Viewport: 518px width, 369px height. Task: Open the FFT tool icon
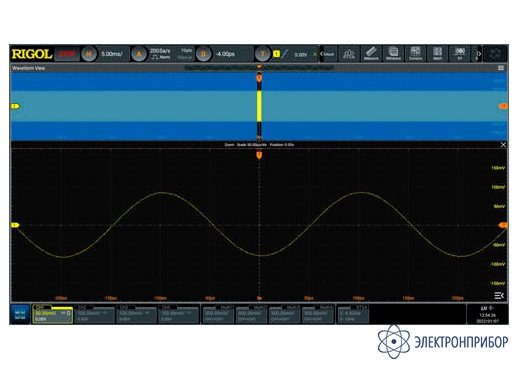pyautogui.click(x=460, y=54)
